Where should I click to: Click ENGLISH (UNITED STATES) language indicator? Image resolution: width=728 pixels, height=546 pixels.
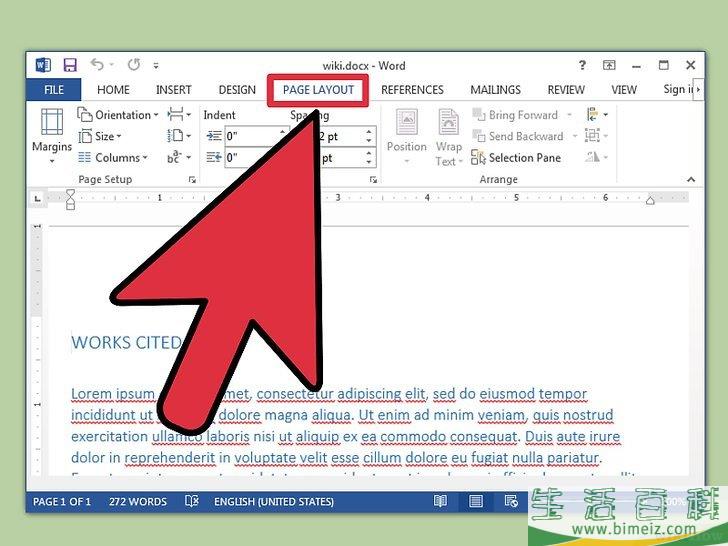click(x=274, y=502)
